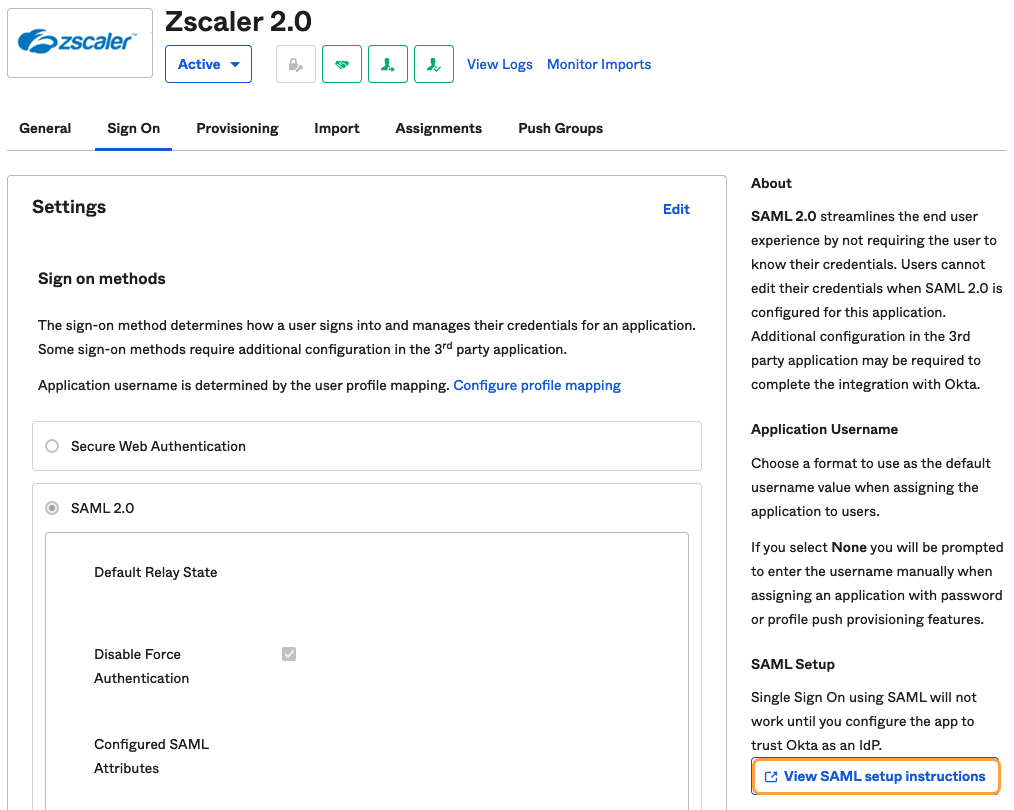Switch to the General tab
Screen dimensions: 1014x810
(x=45, y=128)
